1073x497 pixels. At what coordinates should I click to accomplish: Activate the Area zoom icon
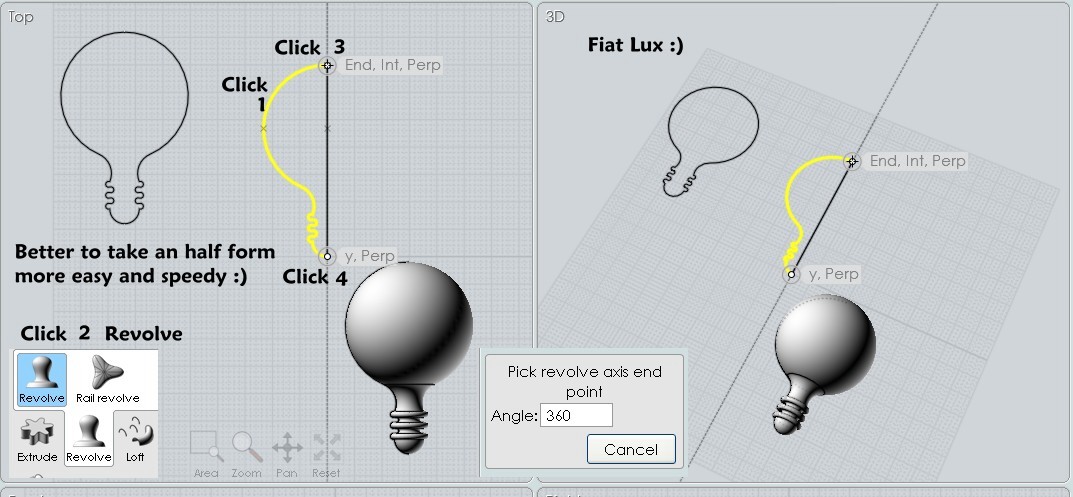[206, 454]
